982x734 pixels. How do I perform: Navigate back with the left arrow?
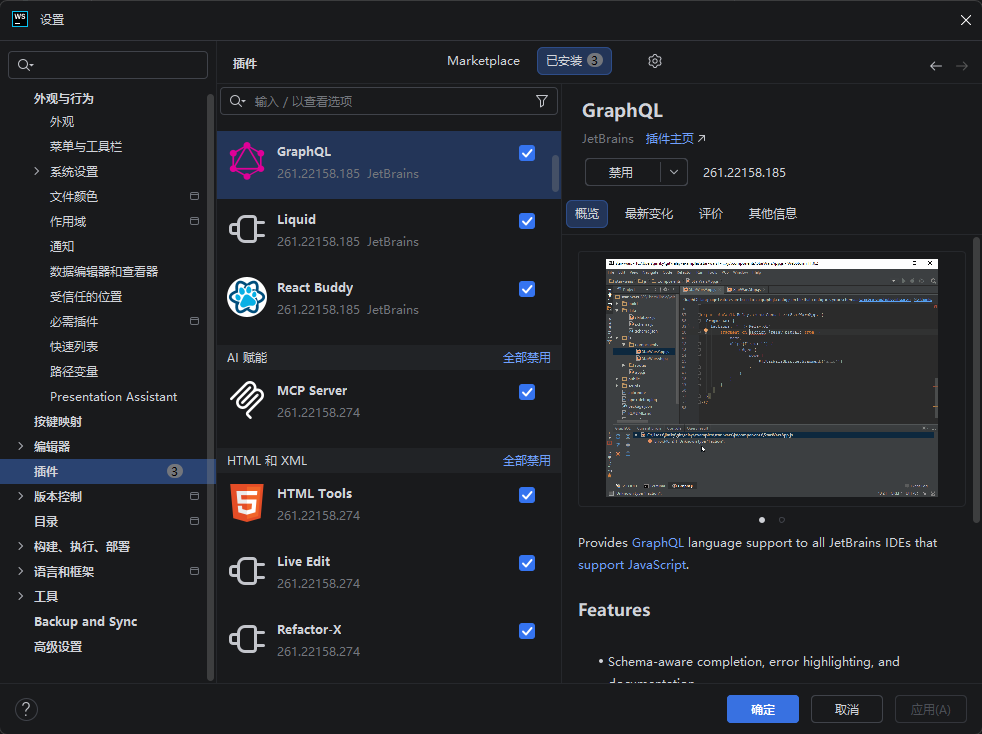(936, 66)
